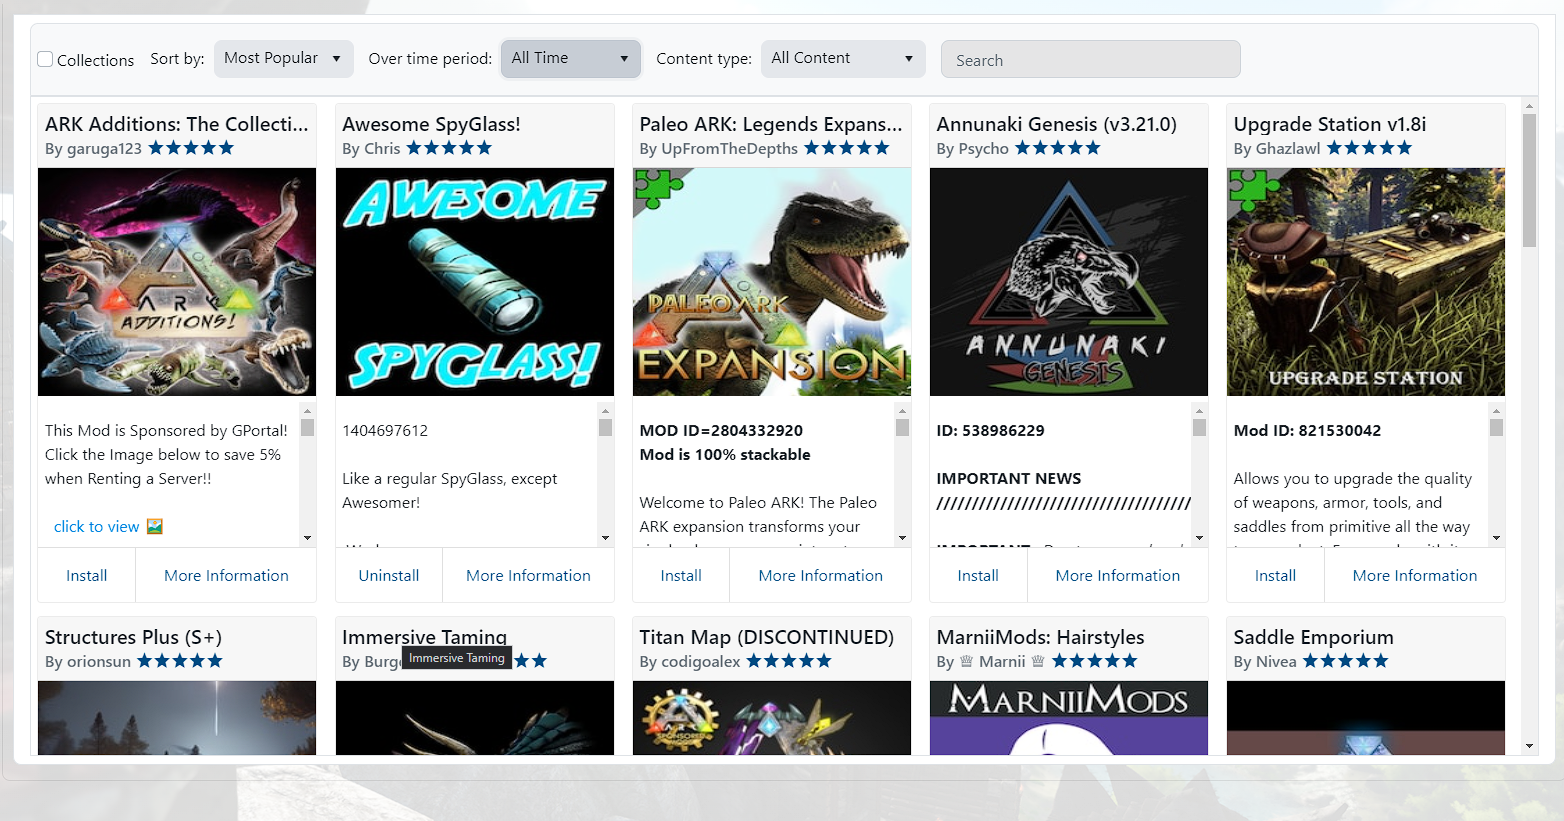The height and width of the screenshot is (821, 1564).
Task: Click the 'Saddle Emporium' title
Action: [x=1313, y=637]
